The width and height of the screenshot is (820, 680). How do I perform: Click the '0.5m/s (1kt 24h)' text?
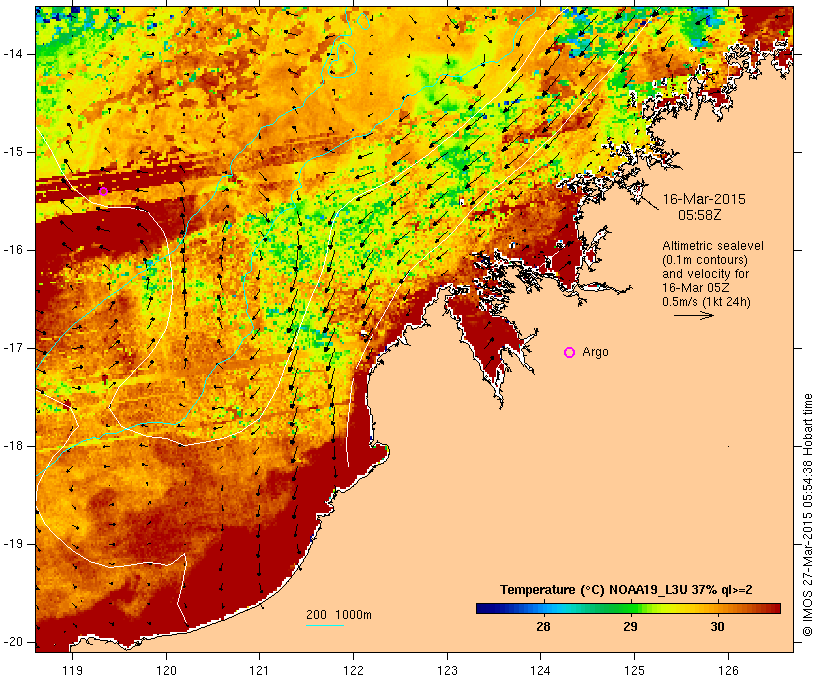coord(707,302)
